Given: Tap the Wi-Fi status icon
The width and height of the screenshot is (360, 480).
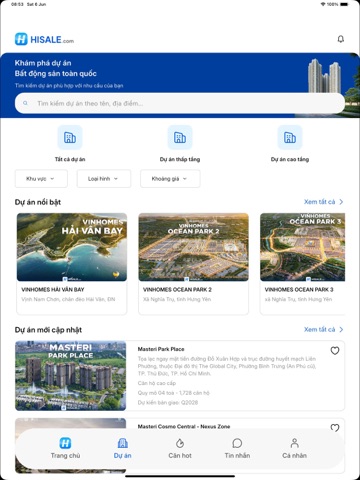Looking at the screenshot, I should [323, 4].
